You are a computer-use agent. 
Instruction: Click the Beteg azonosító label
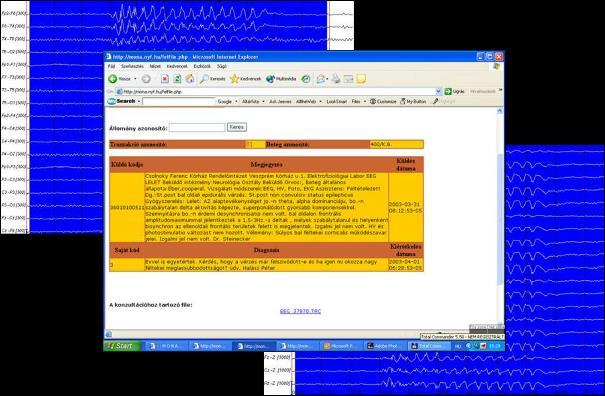point(287,144)
